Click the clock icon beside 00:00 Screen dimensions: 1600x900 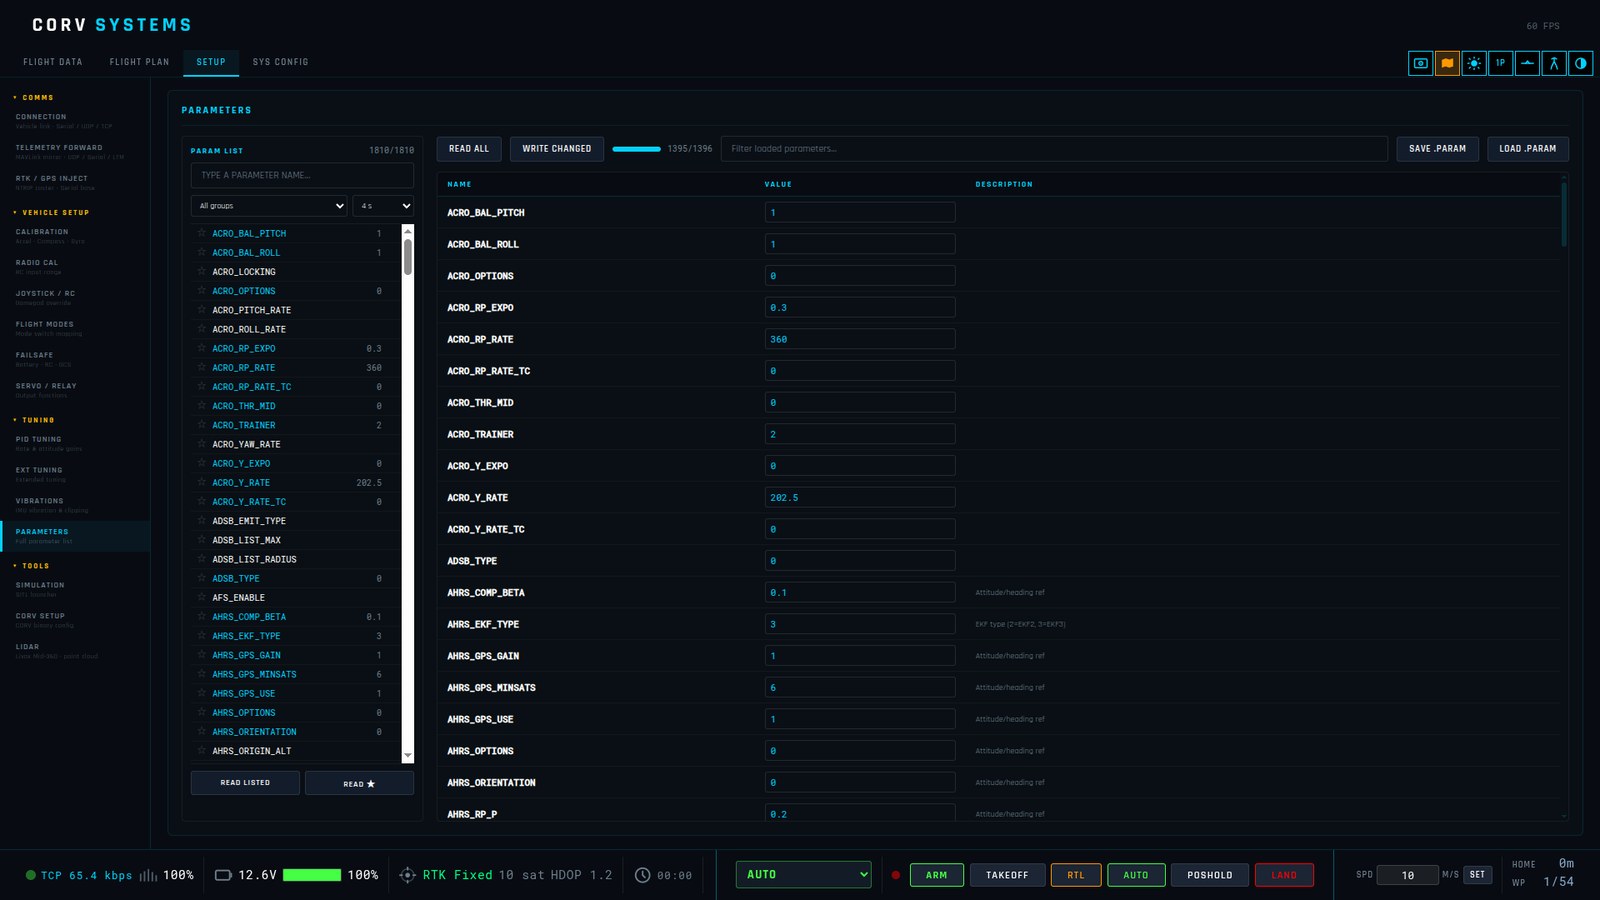pyautogui.click(x=643, y=875)
